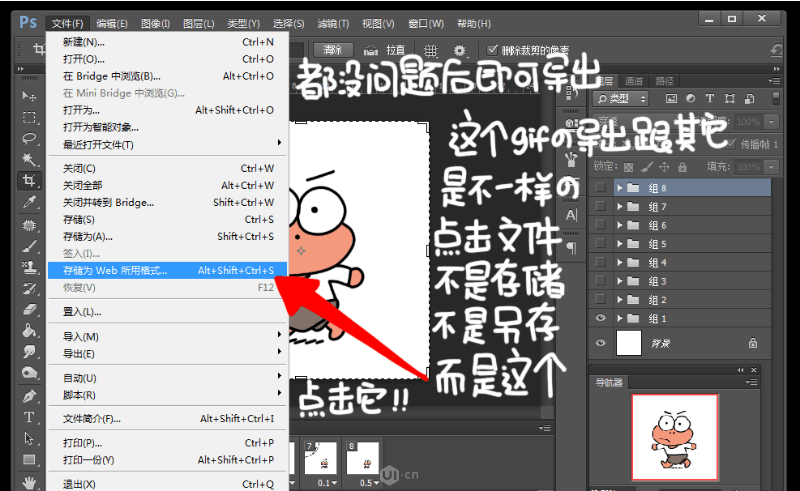This screenshot has height=491, width=800.
Task: Click the text layer filter icon
Action: pos(709,98)
